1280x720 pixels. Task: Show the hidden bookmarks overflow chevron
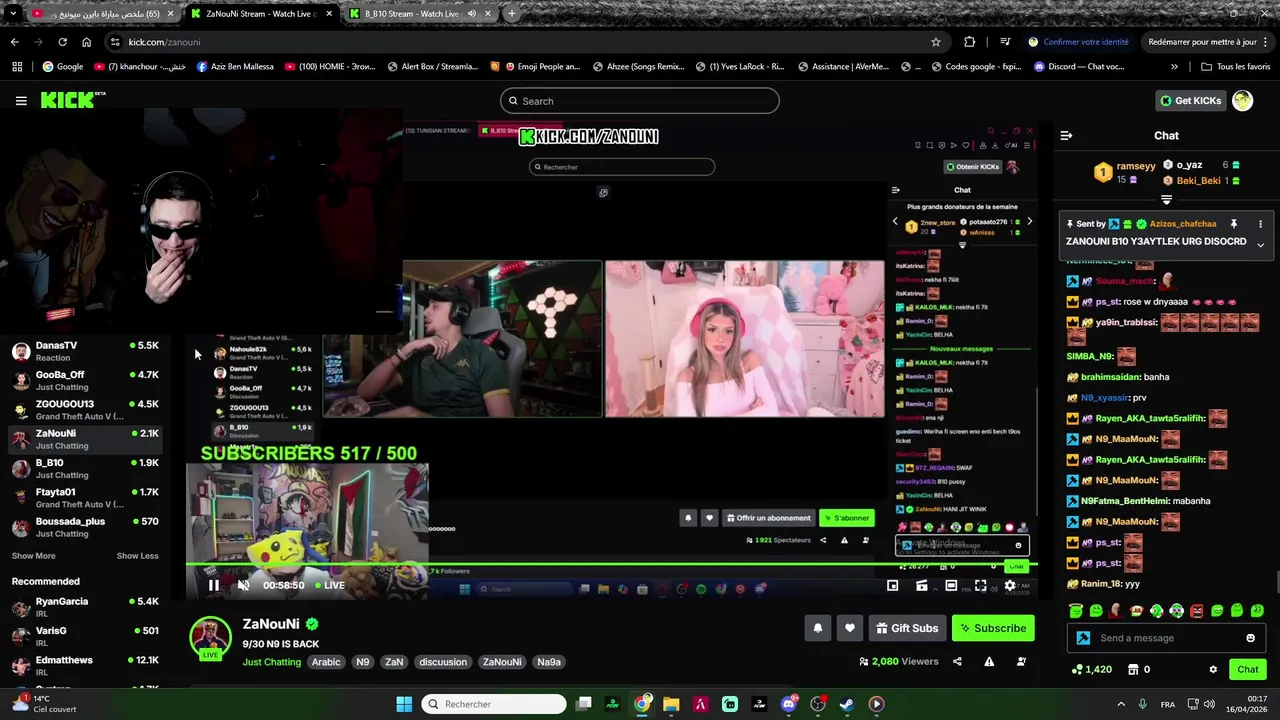point(1175,67)
